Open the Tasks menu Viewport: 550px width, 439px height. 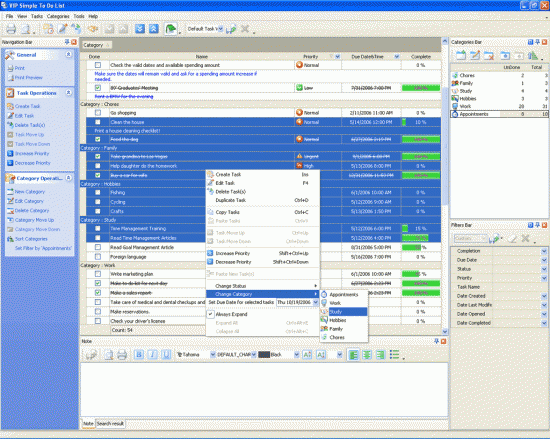[36, 16]
